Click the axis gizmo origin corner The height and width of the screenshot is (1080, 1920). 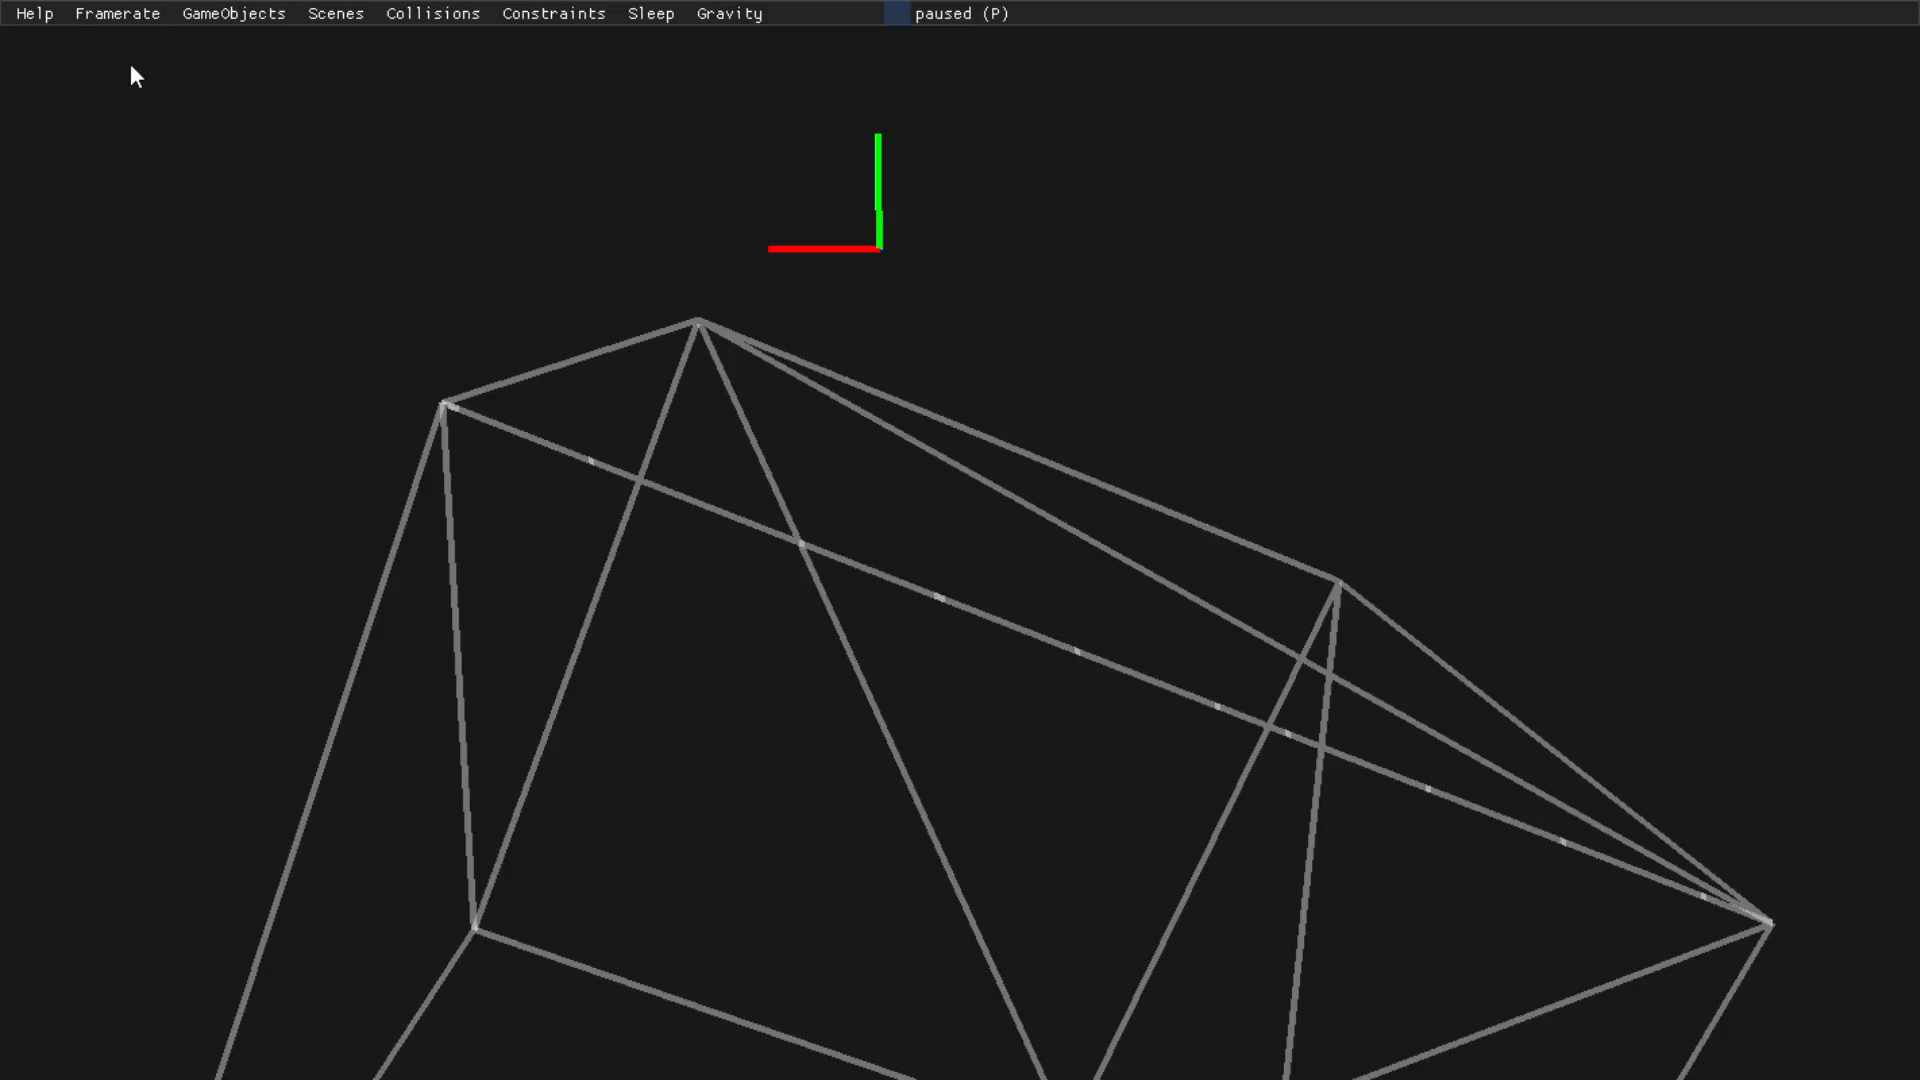click(879, 247)
